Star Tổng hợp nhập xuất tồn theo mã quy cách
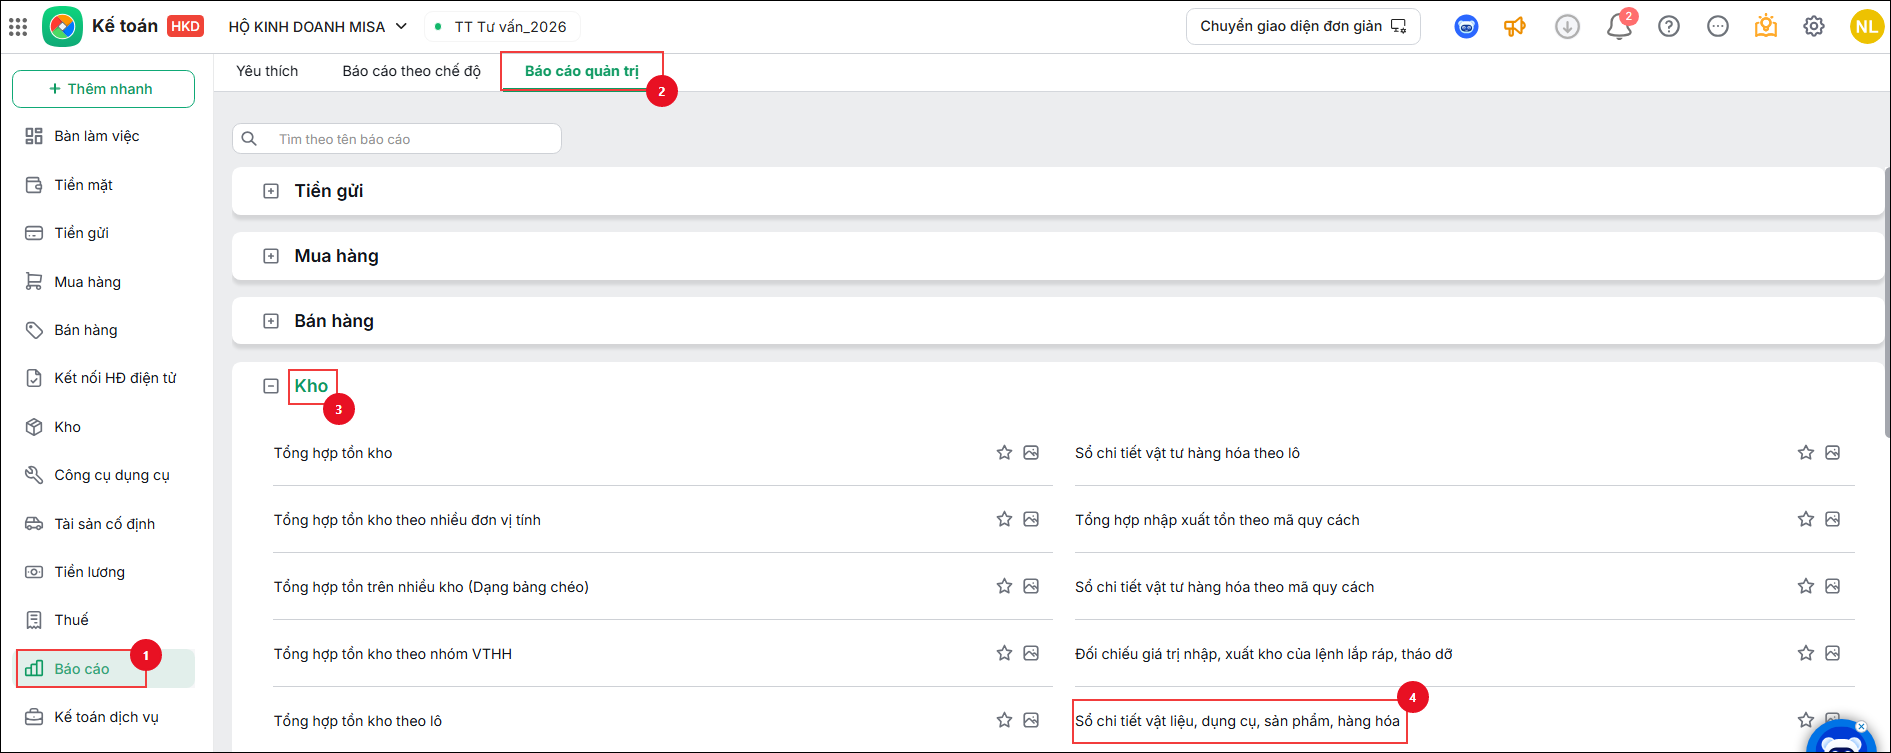Viewport: 1891px width, 753px height. tap(1805, 520)
